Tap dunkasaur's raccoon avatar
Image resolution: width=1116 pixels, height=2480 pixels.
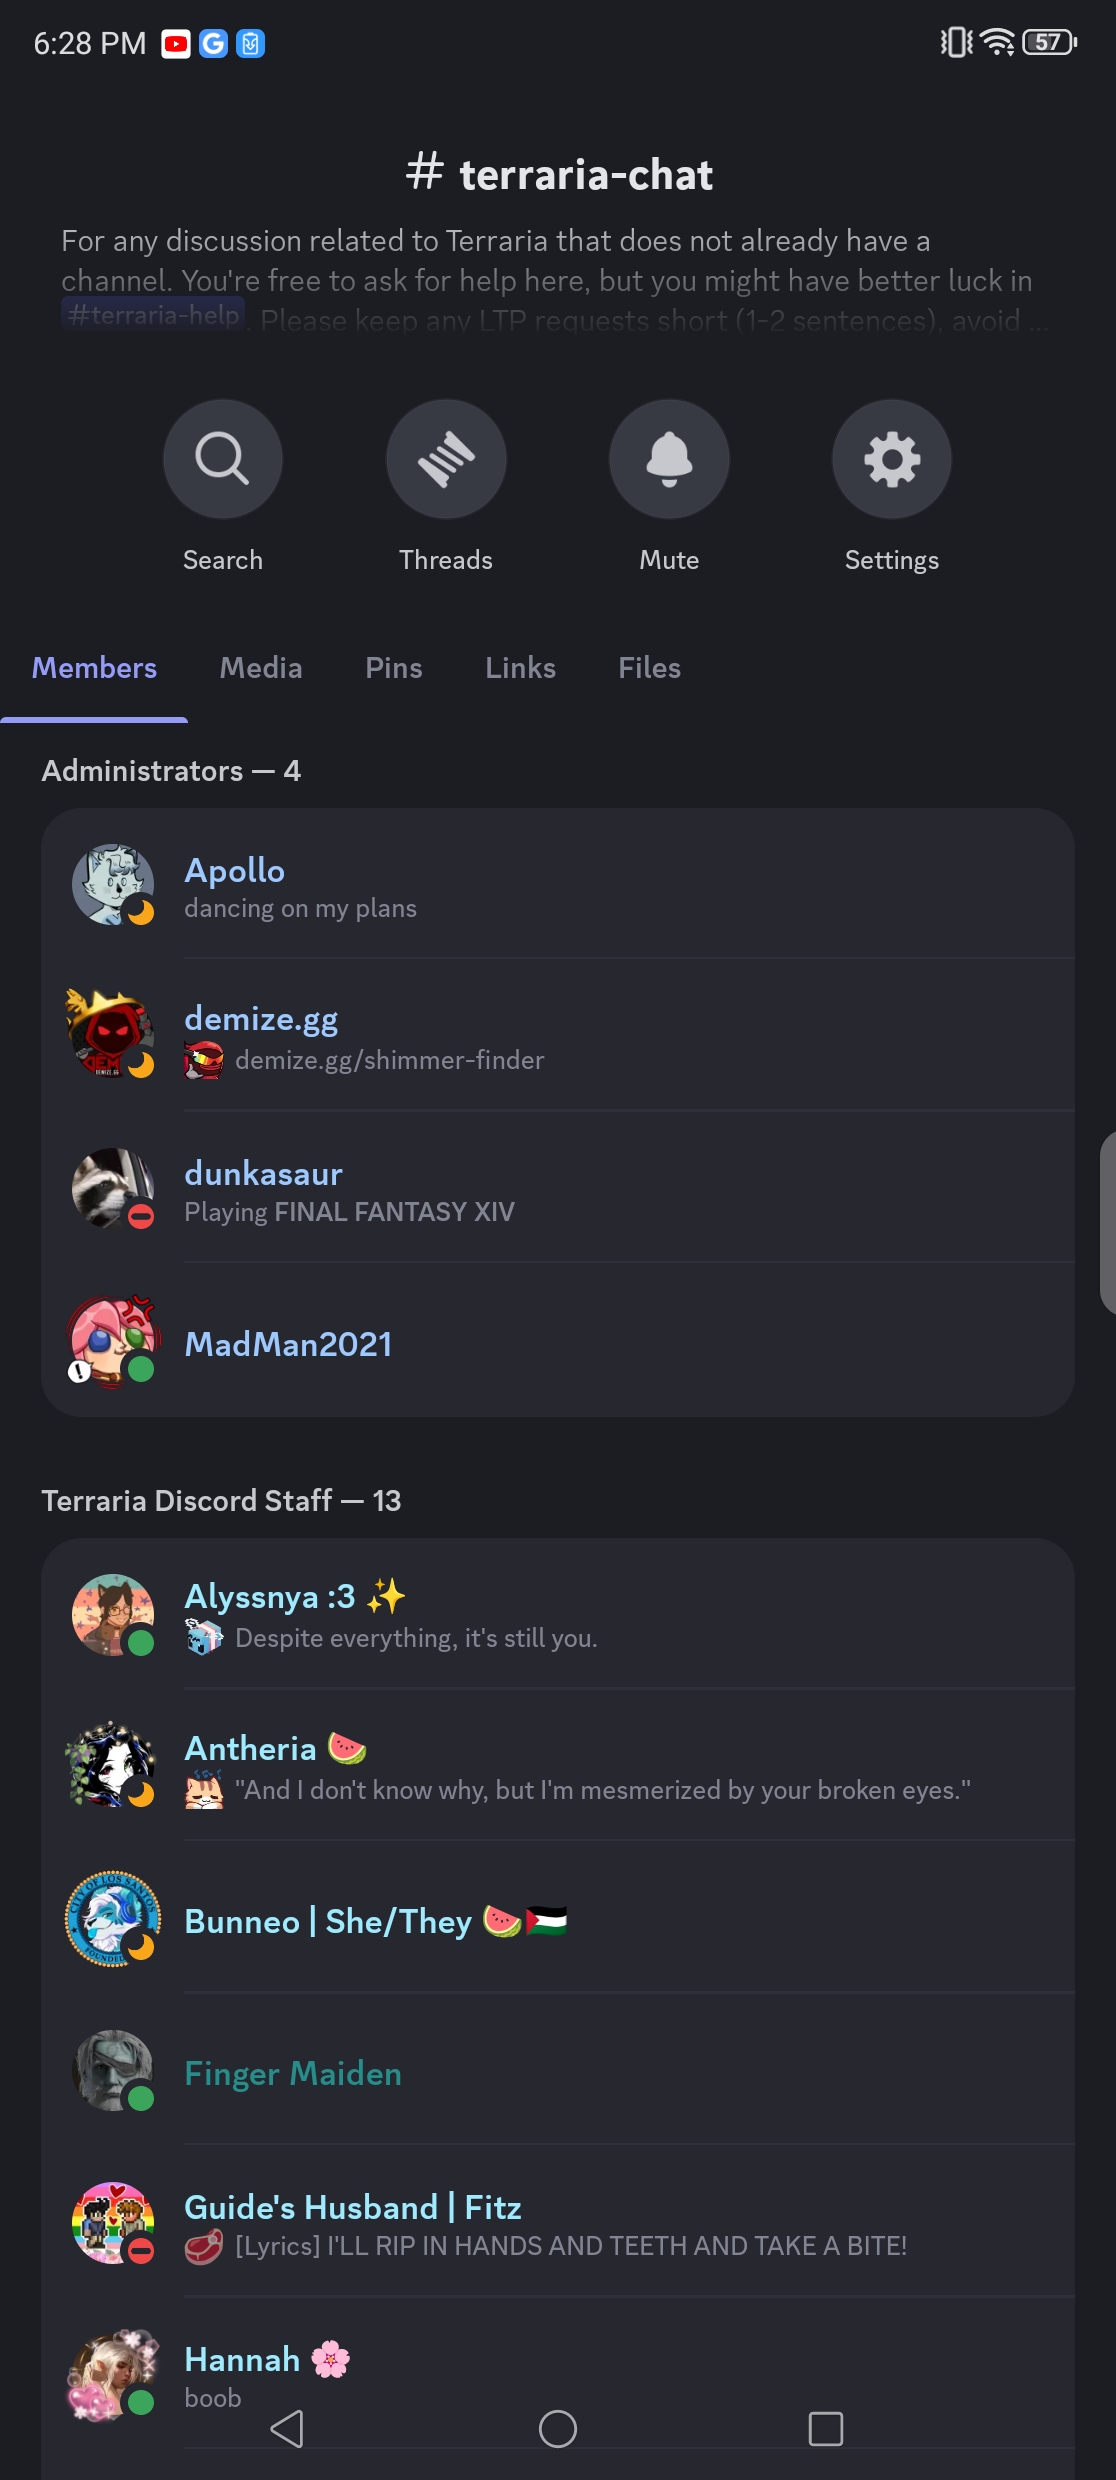113,1188
